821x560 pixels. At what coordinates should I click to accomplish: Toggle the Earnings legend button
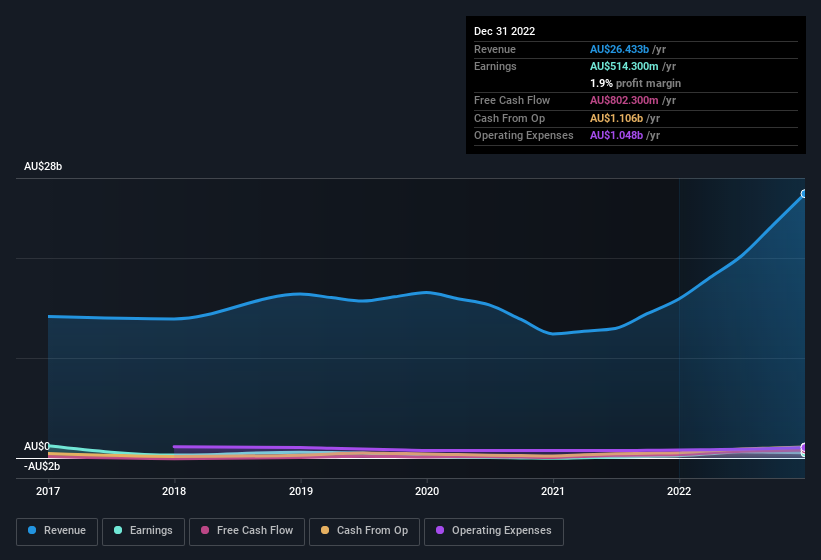pyautogui.click(x=143, y=531)
